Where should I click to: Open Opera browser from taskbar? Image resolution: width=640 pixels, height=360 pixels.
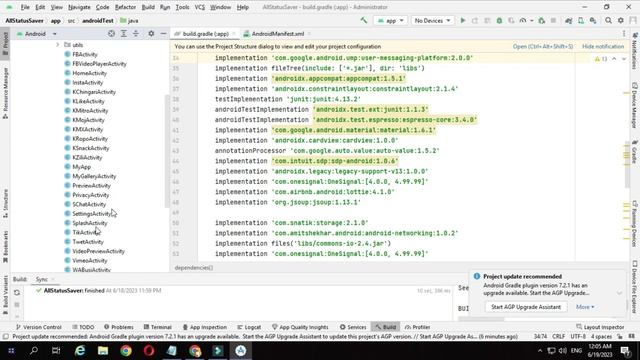[149, 351]
